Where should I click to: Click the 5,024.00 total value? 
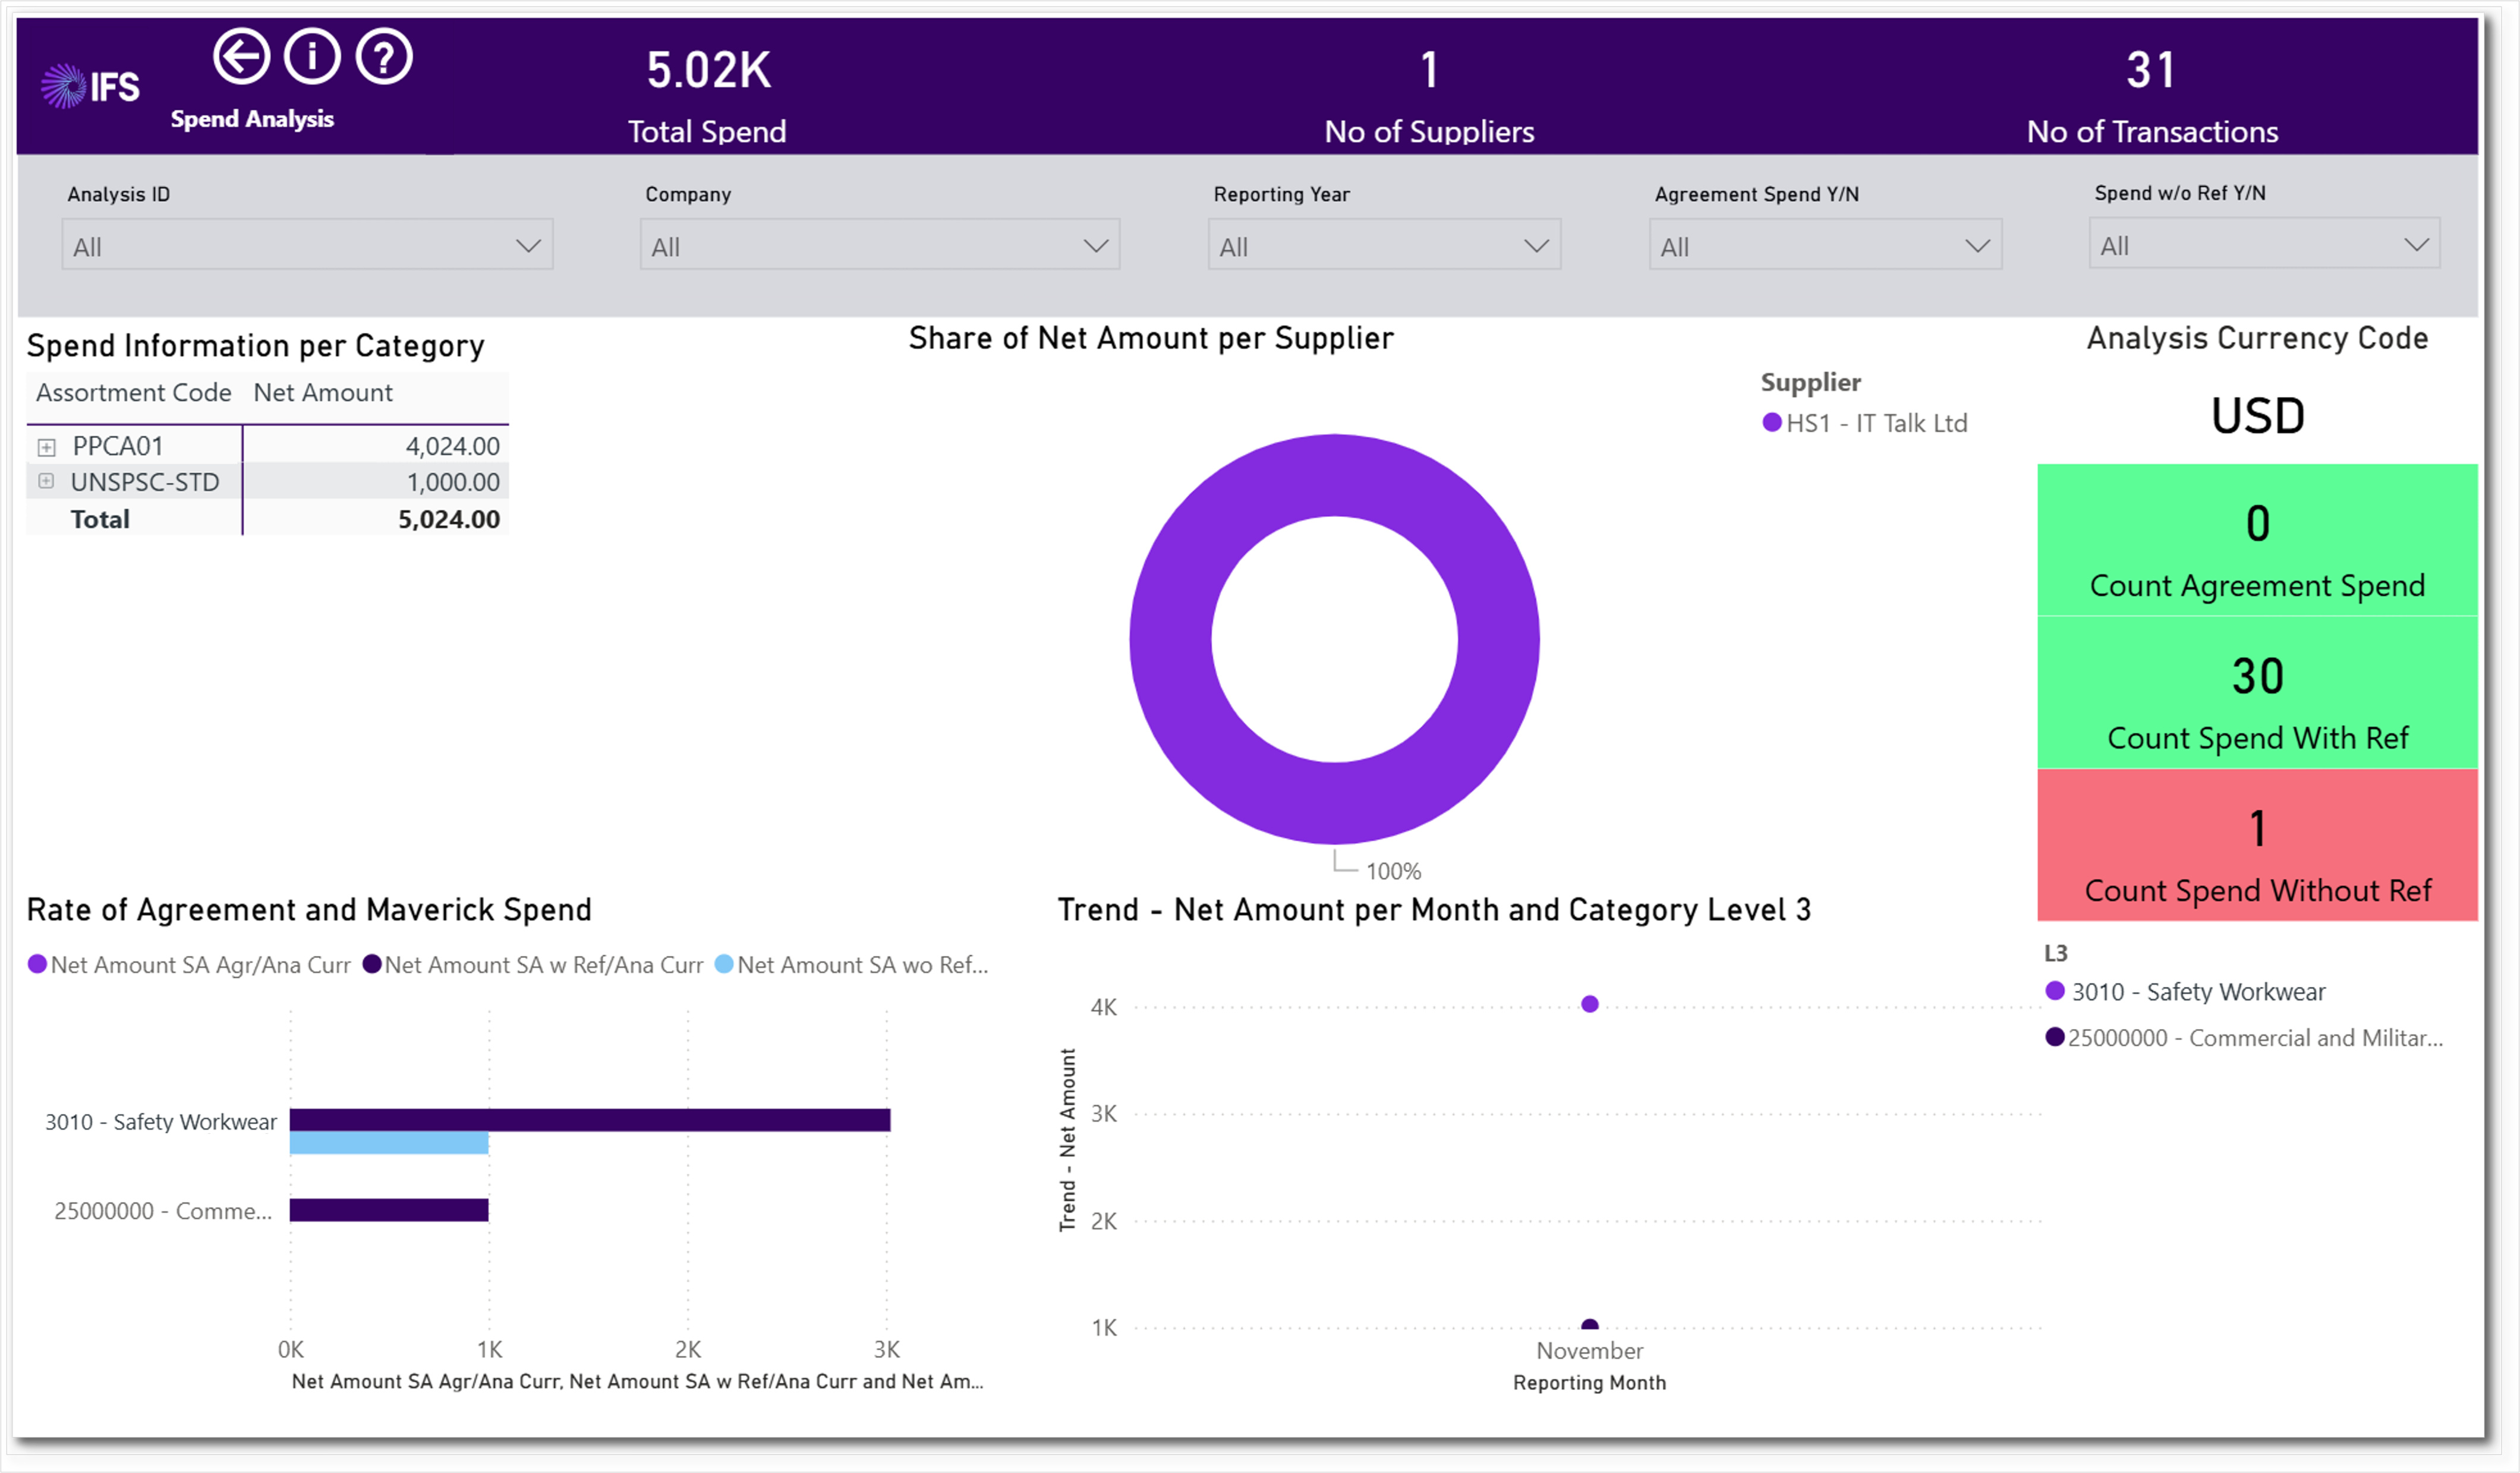click(449, 519)
